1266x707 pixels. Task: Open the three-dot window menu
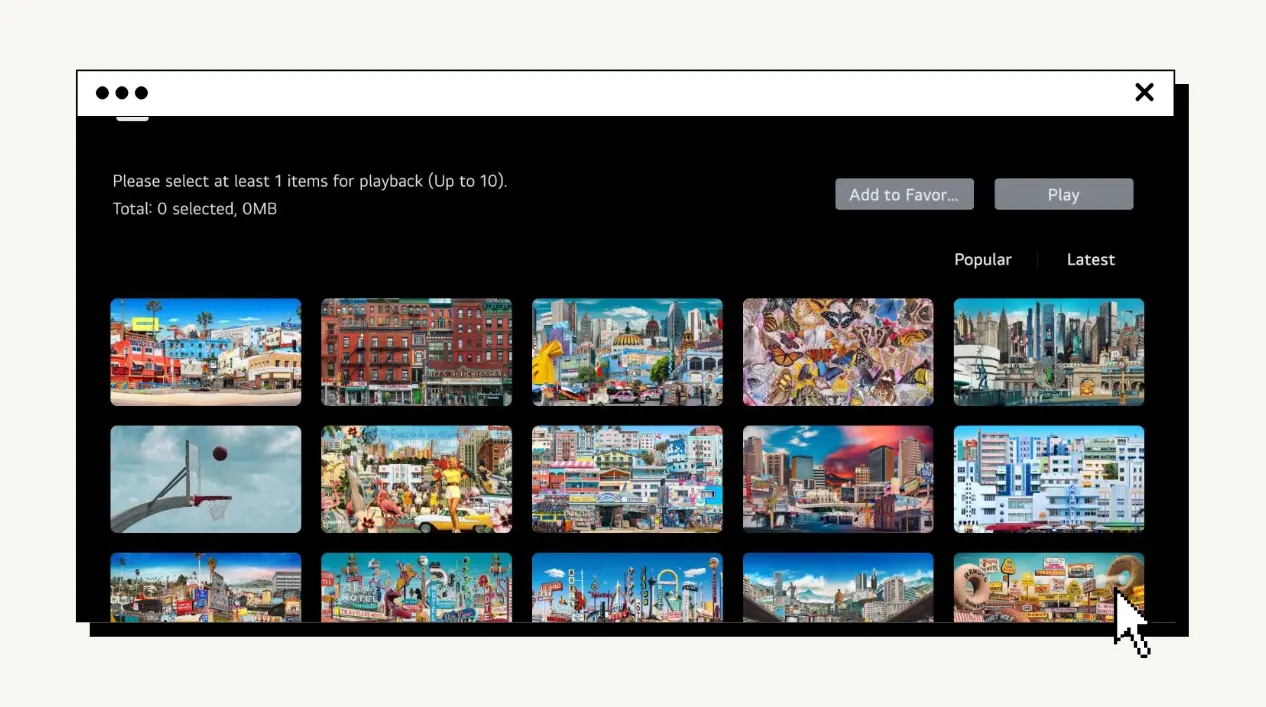tap(122, 93)
